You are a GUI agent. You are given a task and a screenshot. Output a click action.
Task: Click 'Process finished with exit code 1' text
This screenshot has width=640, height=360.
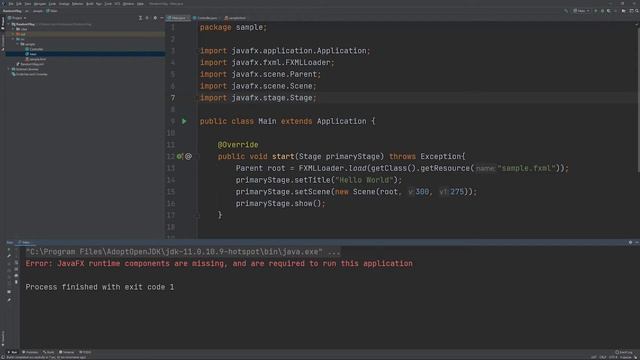(100, 287)
